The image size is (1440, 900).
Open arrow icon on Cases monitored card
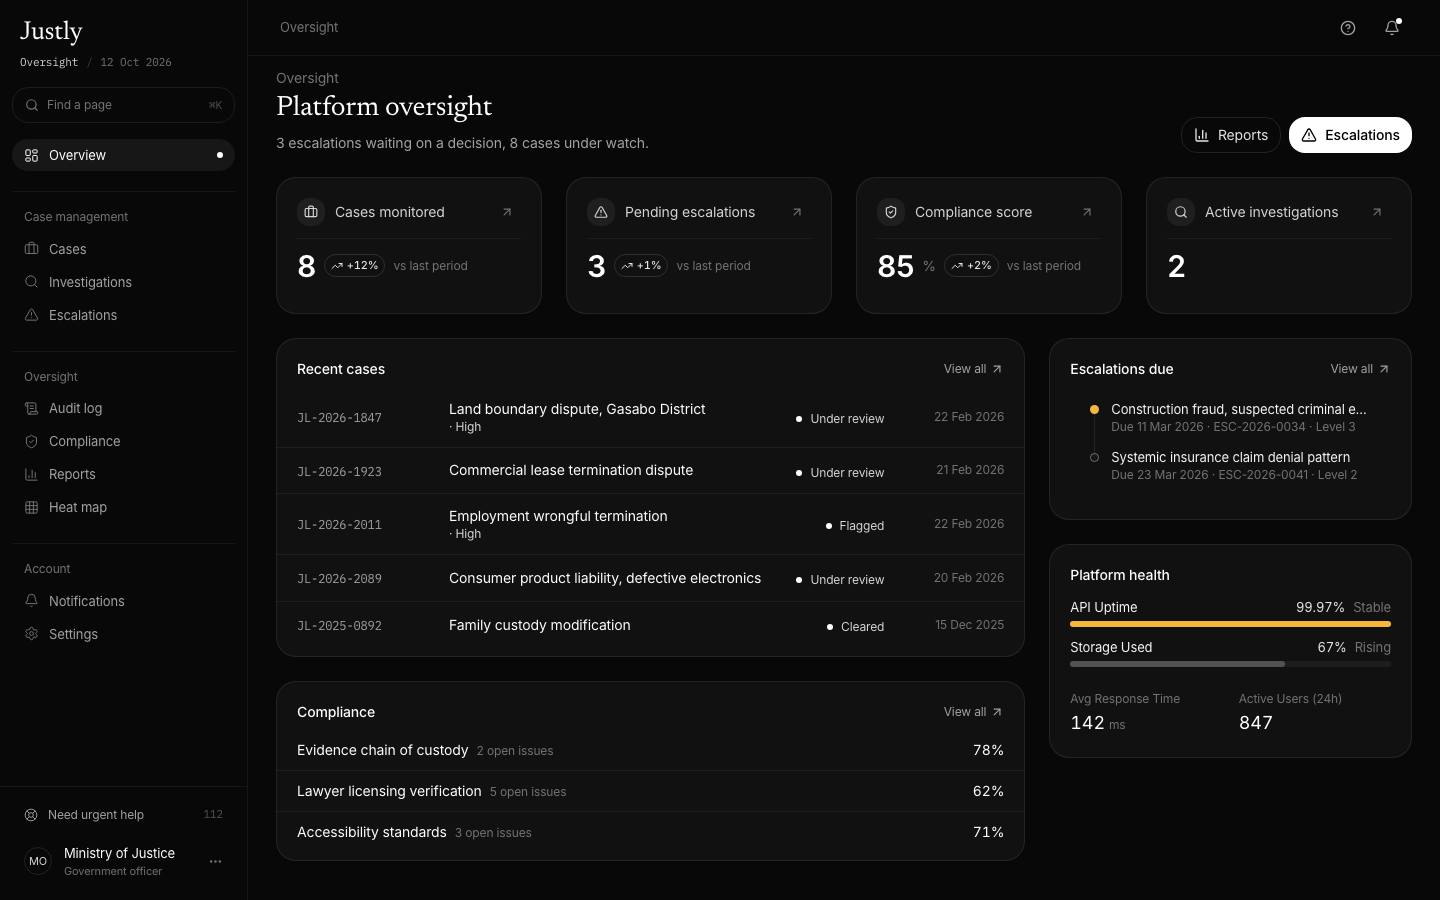point(507,212)
